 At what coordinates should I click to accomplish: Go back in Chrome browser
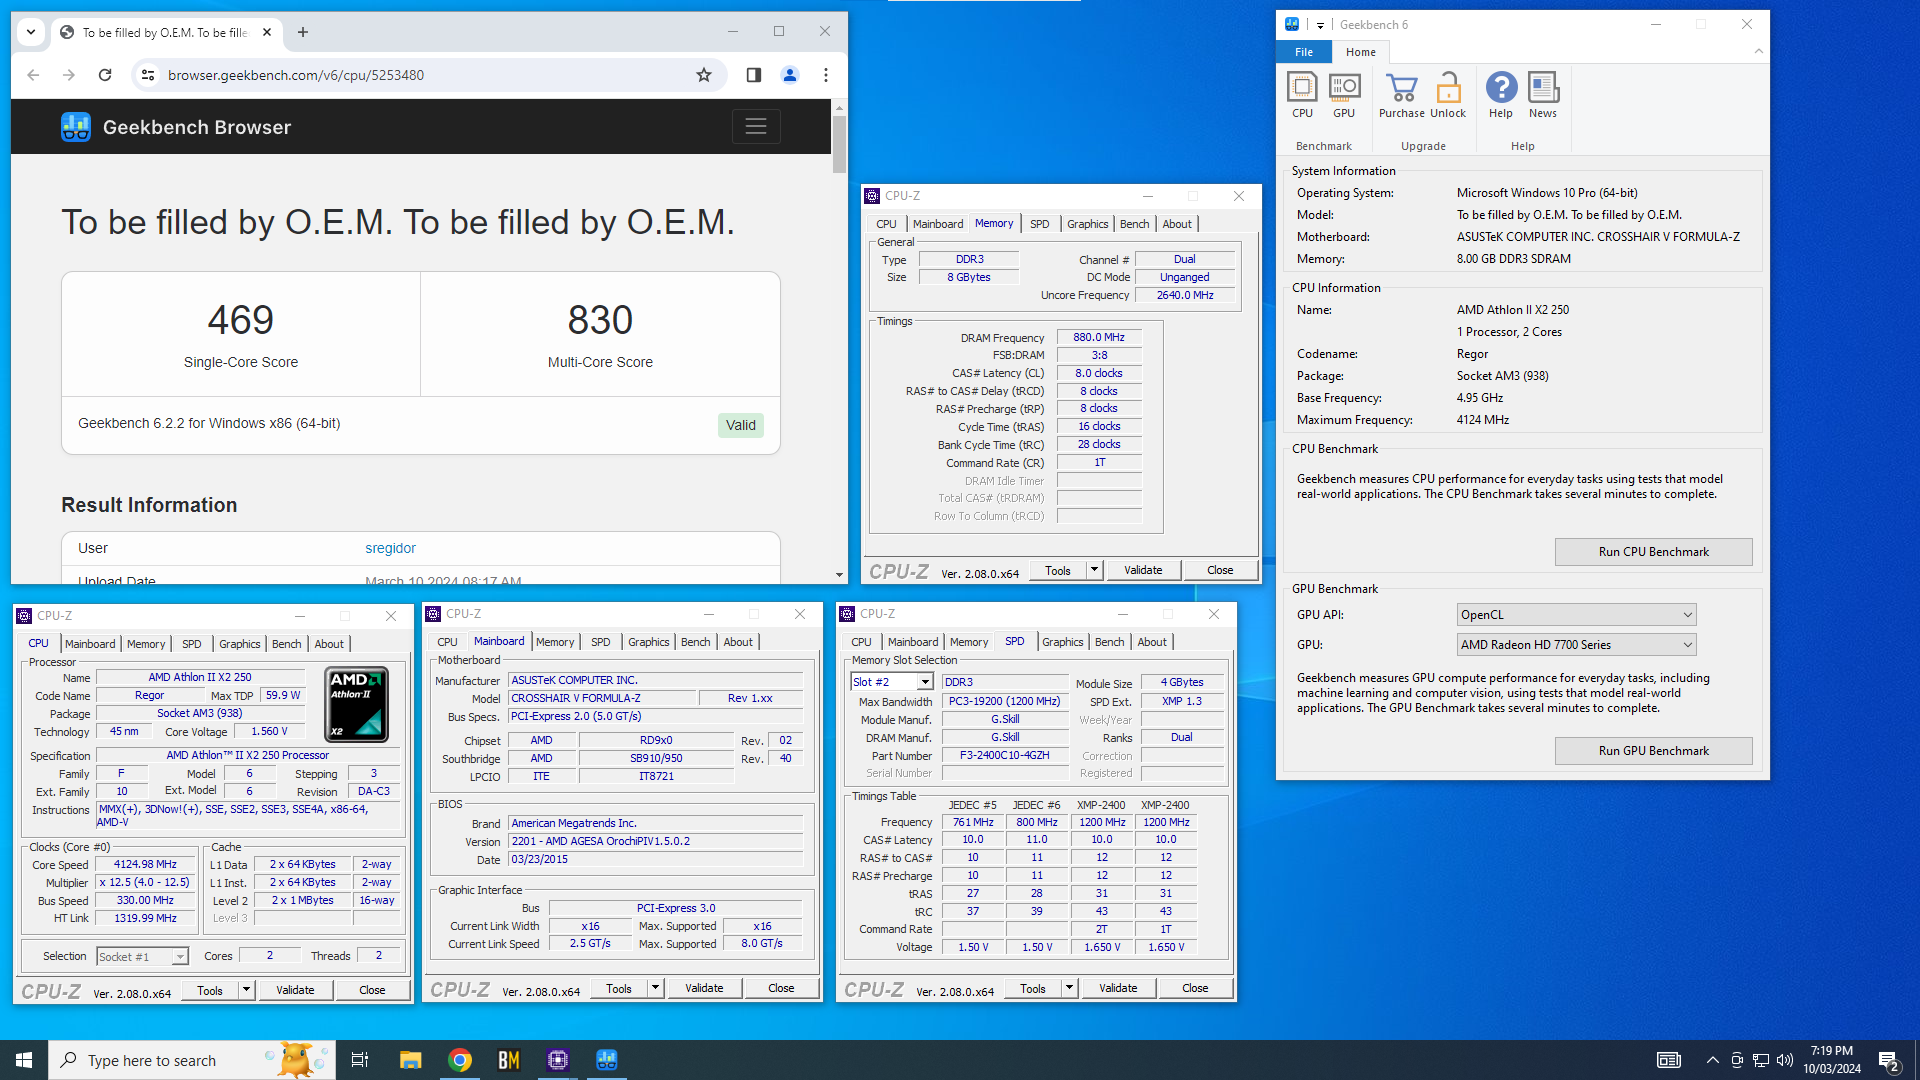click(x=33, y=75)
